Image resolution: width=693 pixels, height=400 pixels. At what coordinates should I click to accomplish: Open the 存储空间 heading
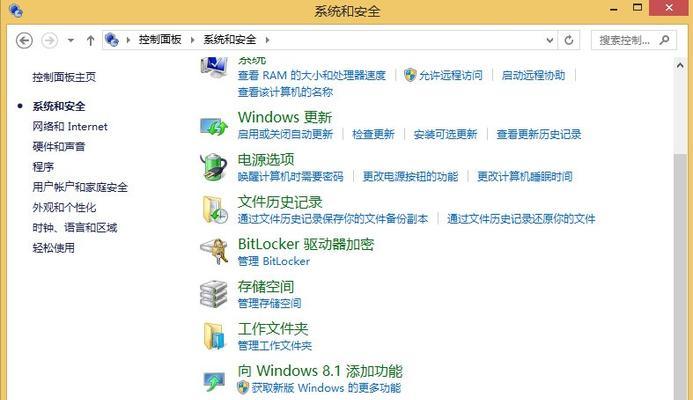(266, 287)
